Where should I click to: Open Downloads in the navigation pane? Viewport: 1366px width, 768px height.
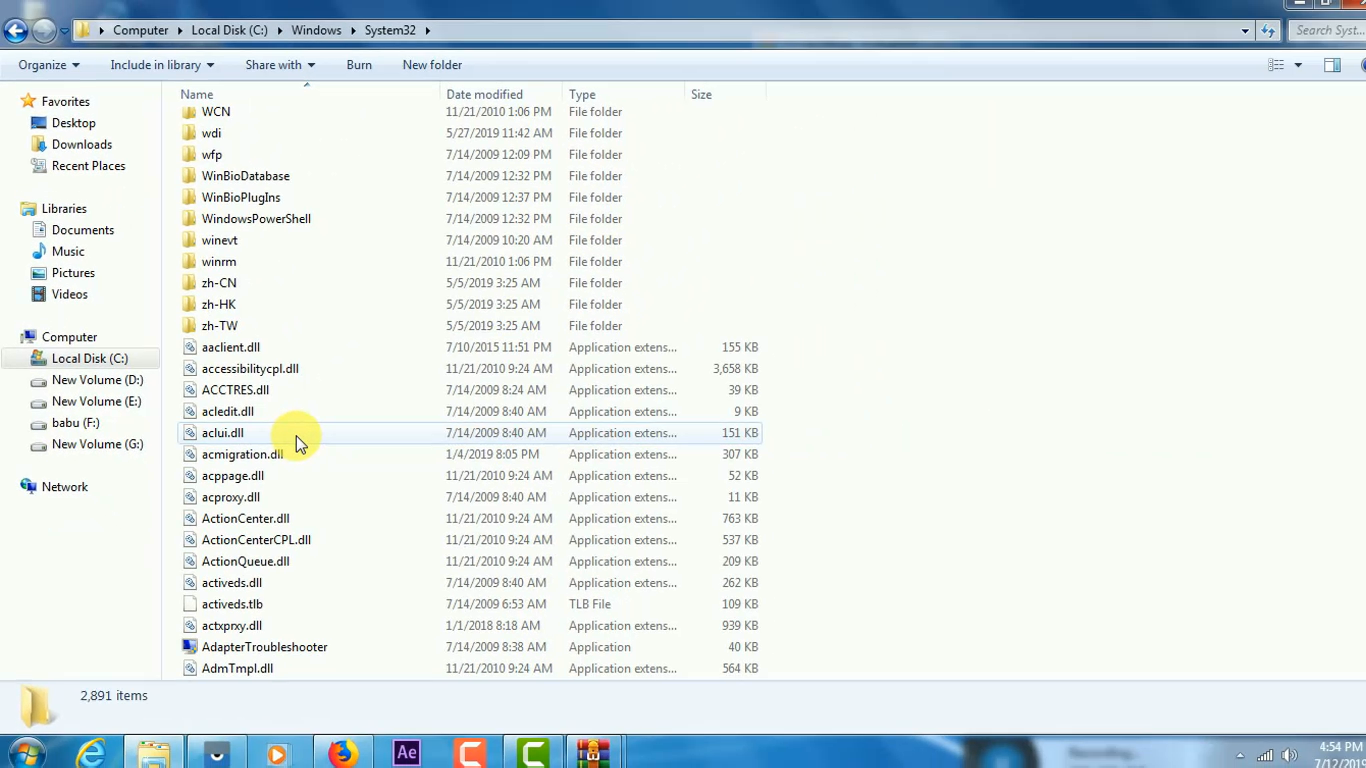(81, 144)
